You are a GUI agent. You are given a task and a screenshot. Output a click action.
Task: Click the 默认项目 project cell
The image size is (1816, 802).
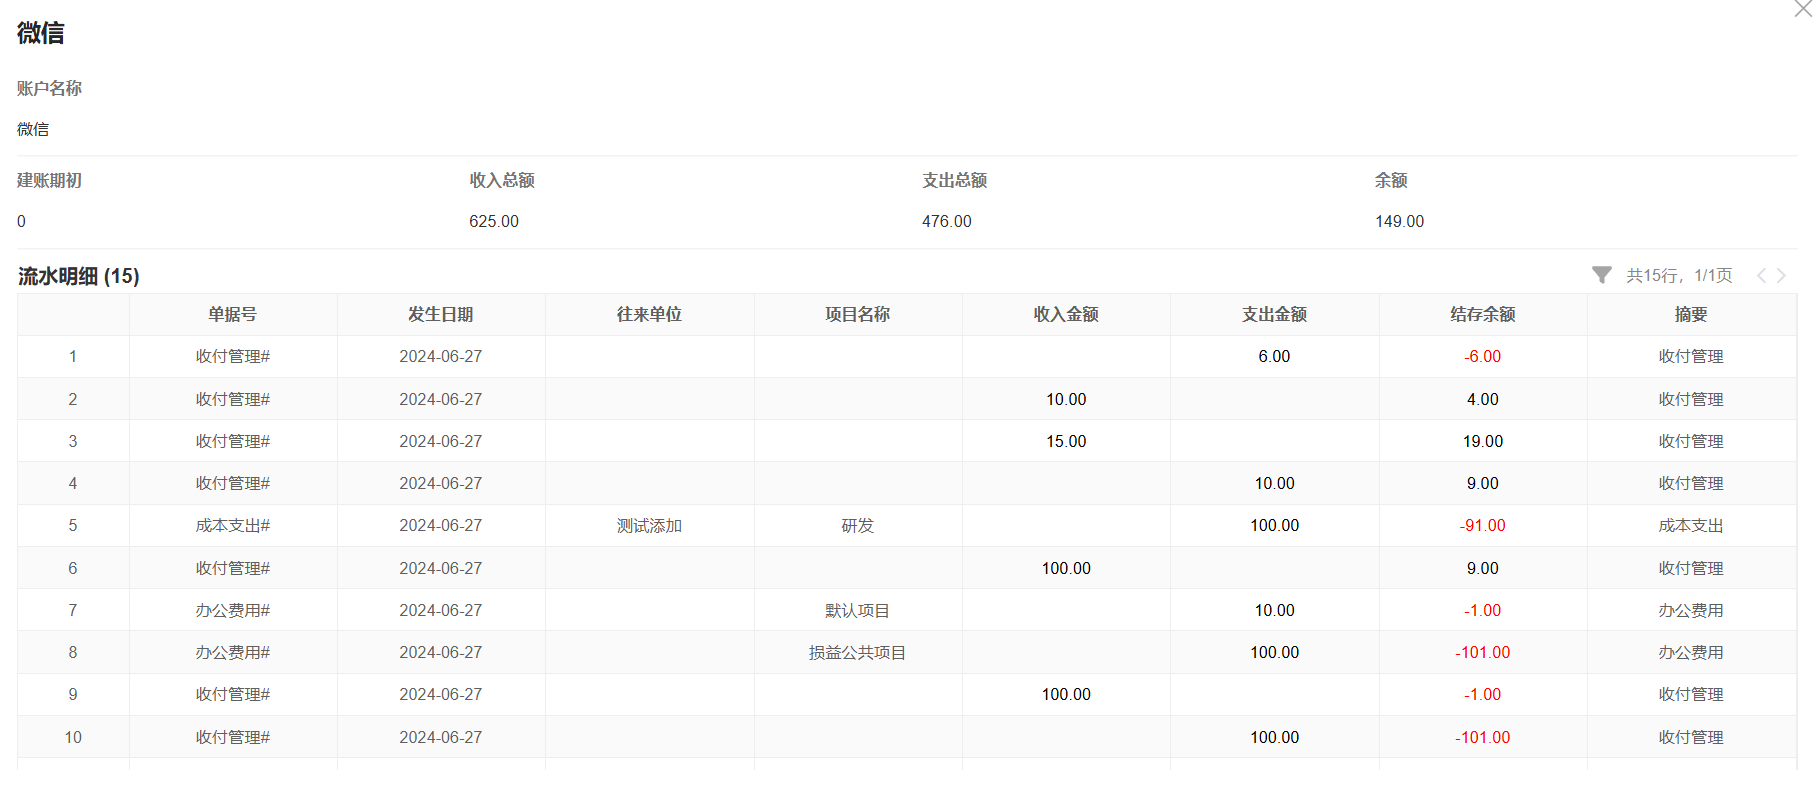857,610
